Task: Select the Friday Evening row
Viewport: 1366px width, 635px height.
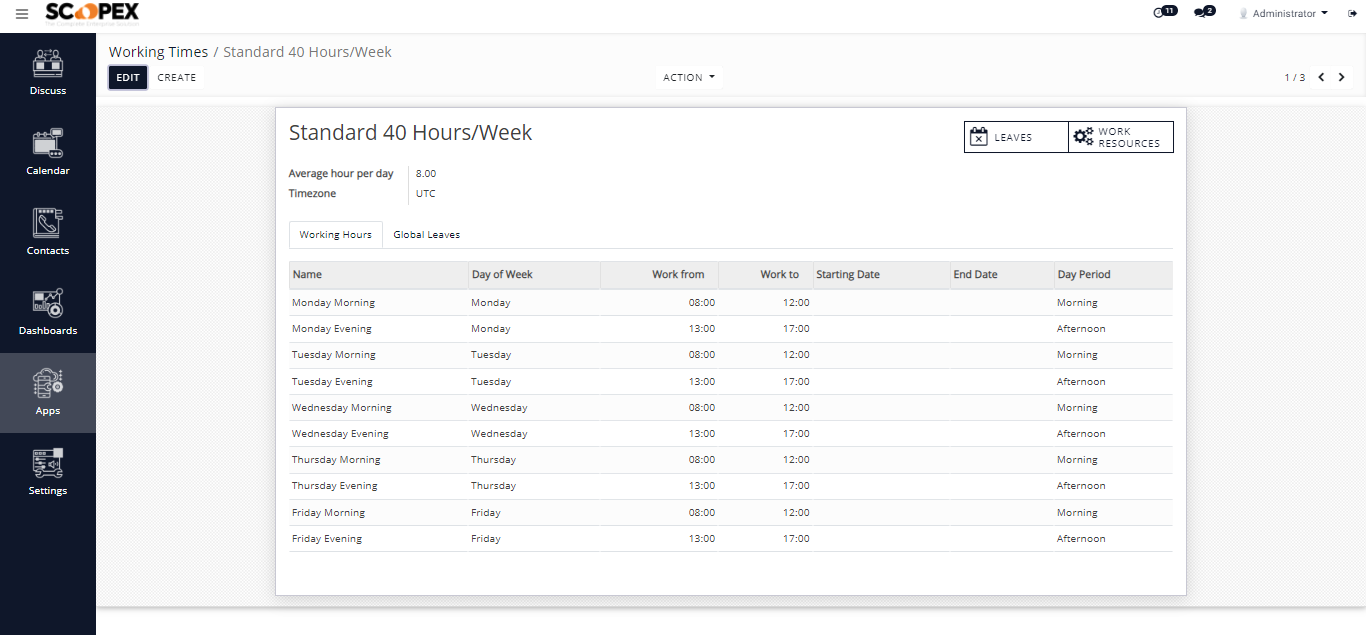Action: click(731, 539)
